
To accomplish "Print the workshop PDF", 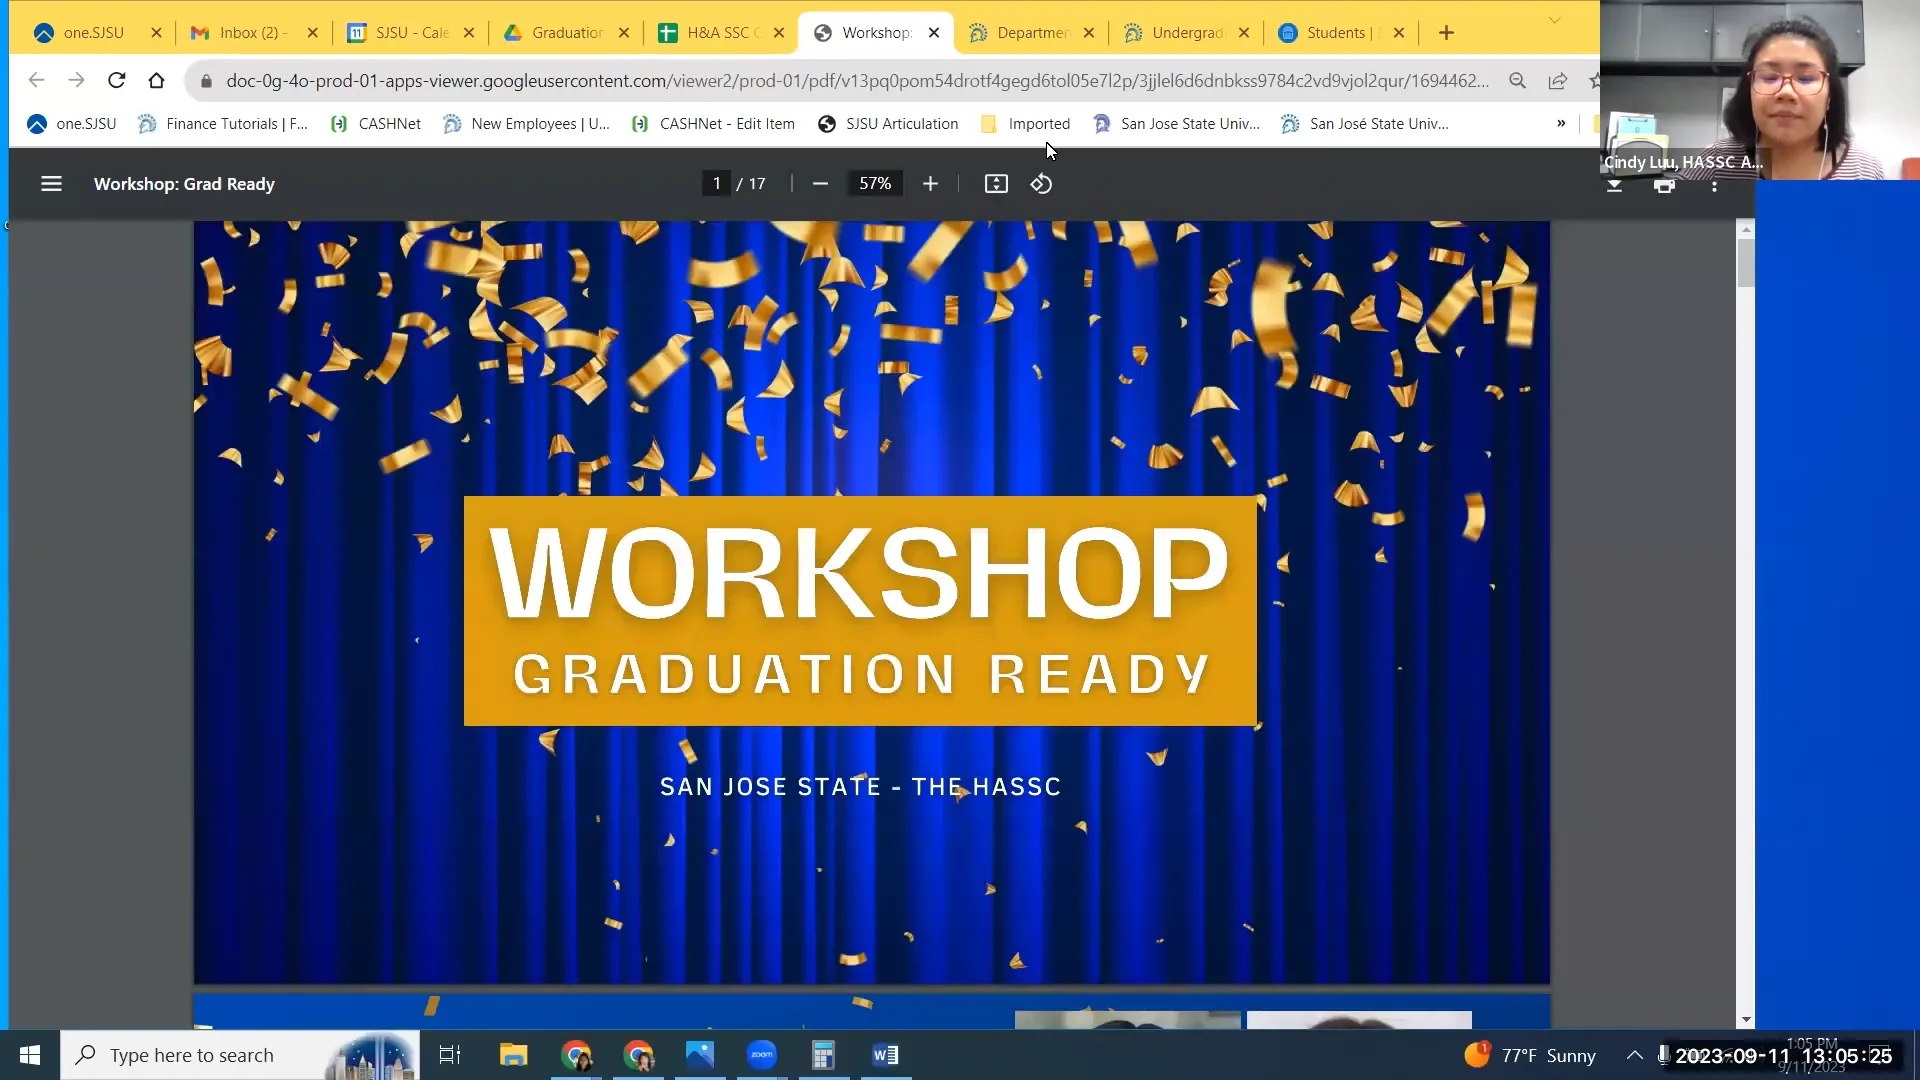I will (1664, 186).
